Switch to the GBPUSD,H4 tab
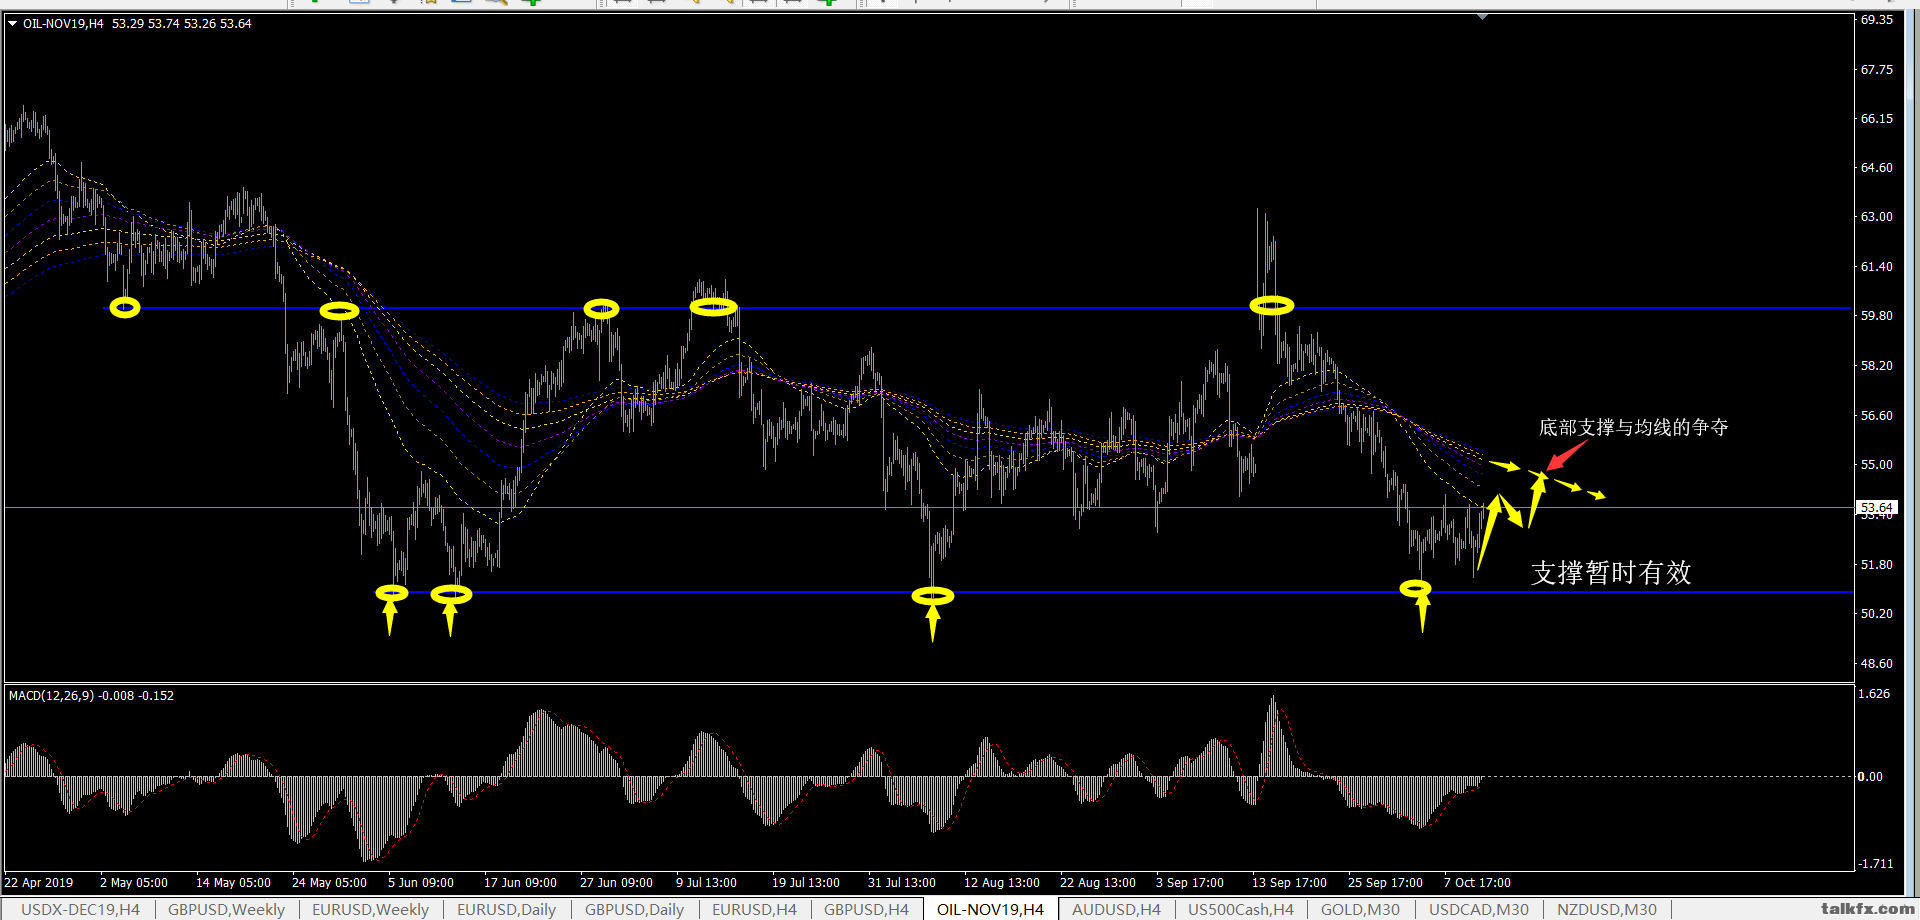Screen dimensions: 1920x920 [866, 909]
